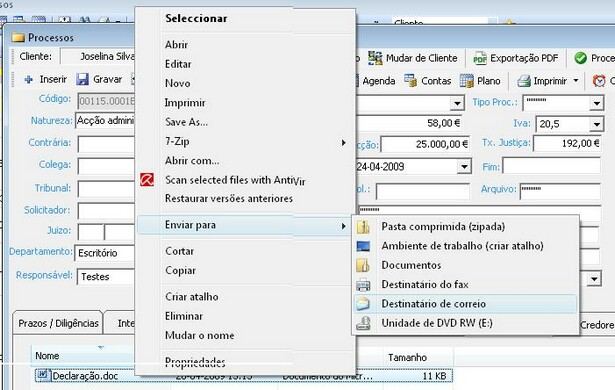615x390 pixels.
Task: Click the Inserir plus icon
Action: 29,80
